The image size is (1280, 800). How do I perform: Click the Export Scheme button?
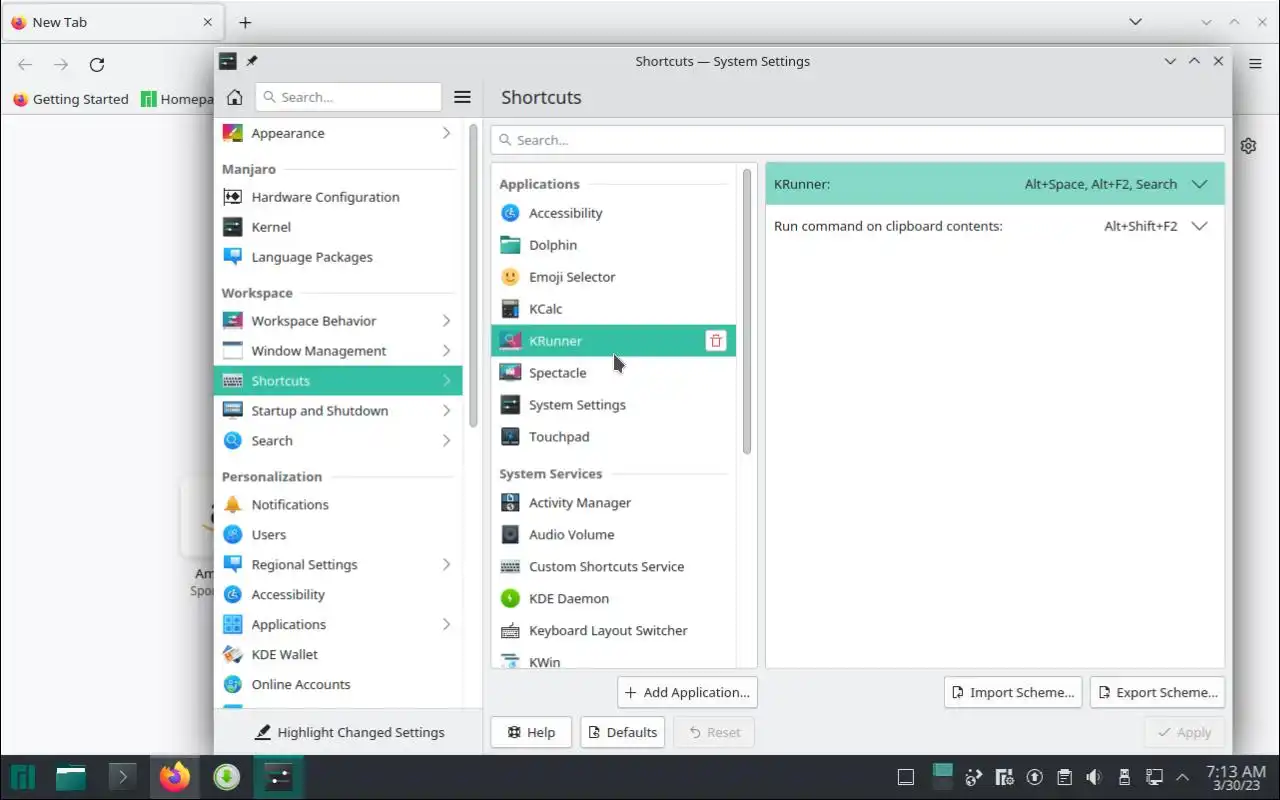pos(1157,692)
